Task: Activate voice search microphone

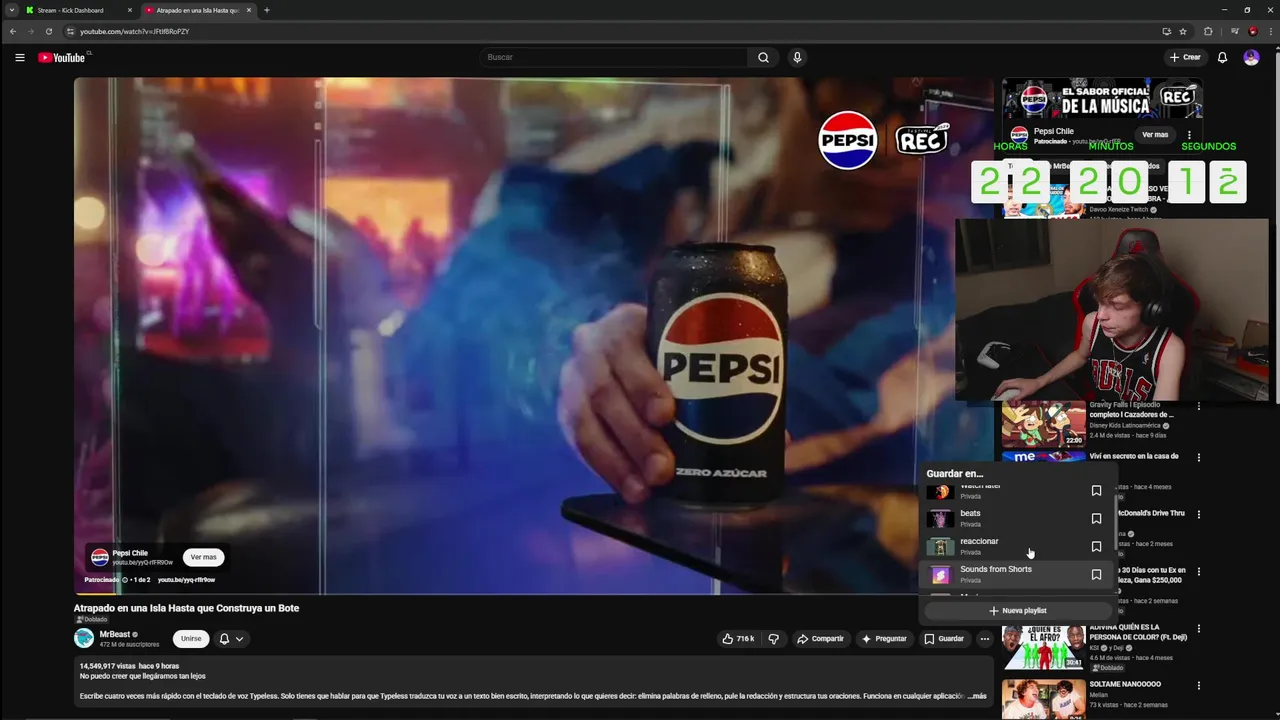Action: (797, 57)
